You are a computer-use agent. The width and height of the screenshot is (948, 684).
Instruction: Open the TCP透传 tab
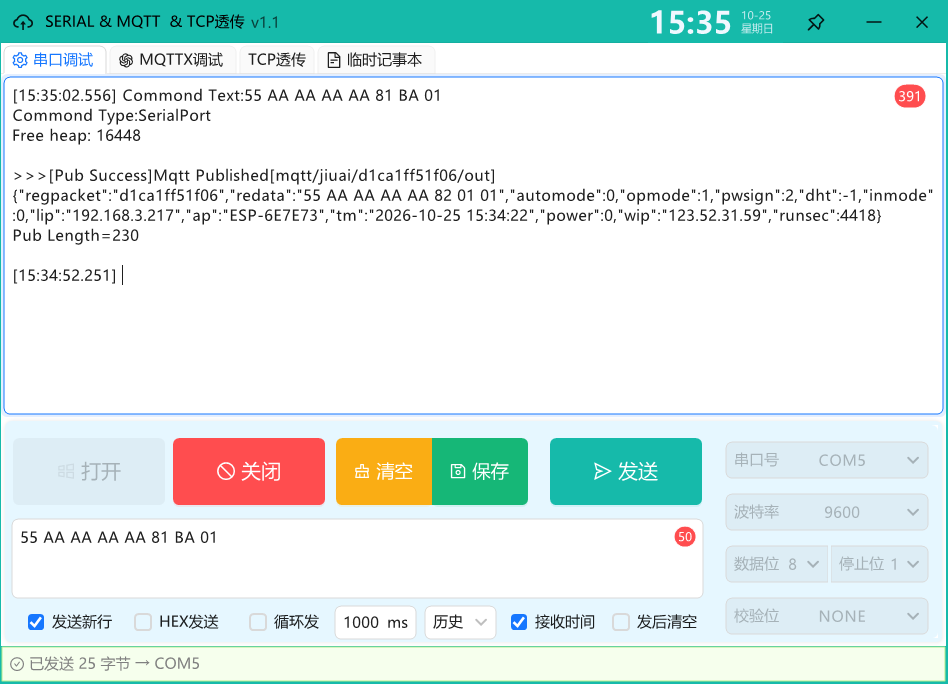pyautogui.click(x=277, y=60)
